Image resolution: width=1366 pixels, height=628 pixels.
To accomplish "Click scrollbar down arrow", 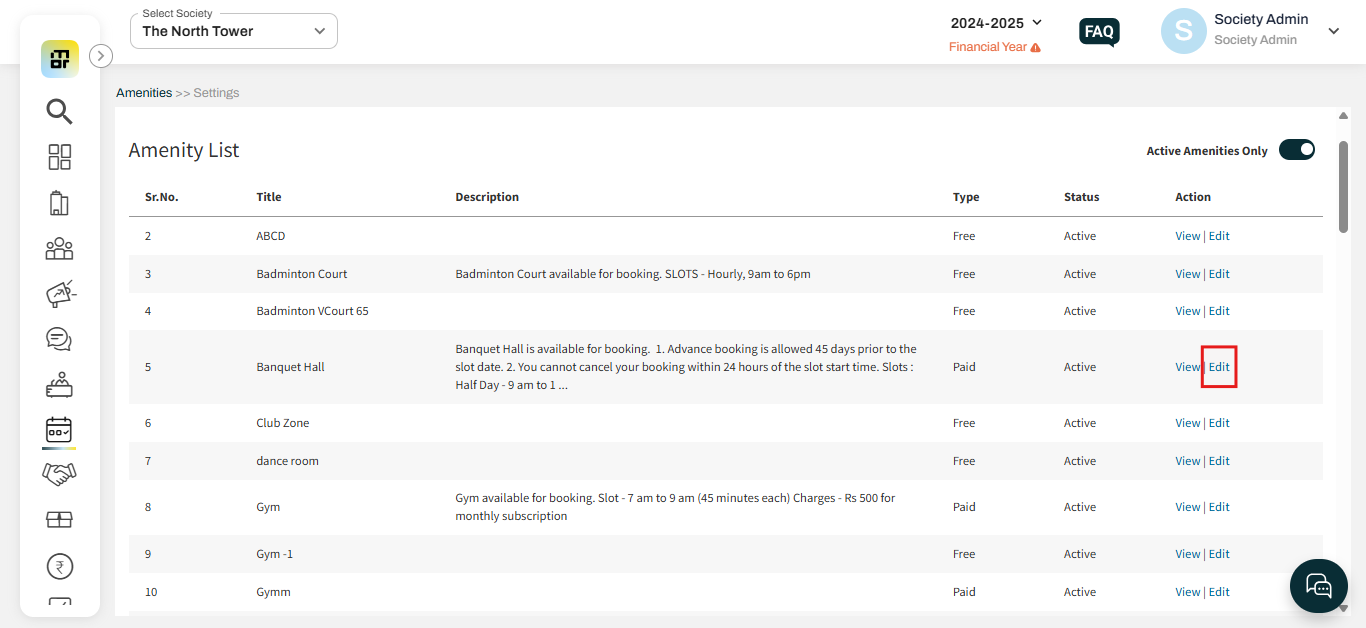I will pyautogui.click(x=1343, y=606).
